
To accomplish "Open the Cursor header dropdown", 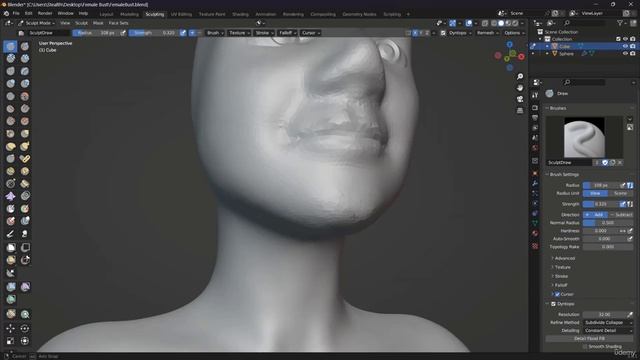I will (311, 33).
